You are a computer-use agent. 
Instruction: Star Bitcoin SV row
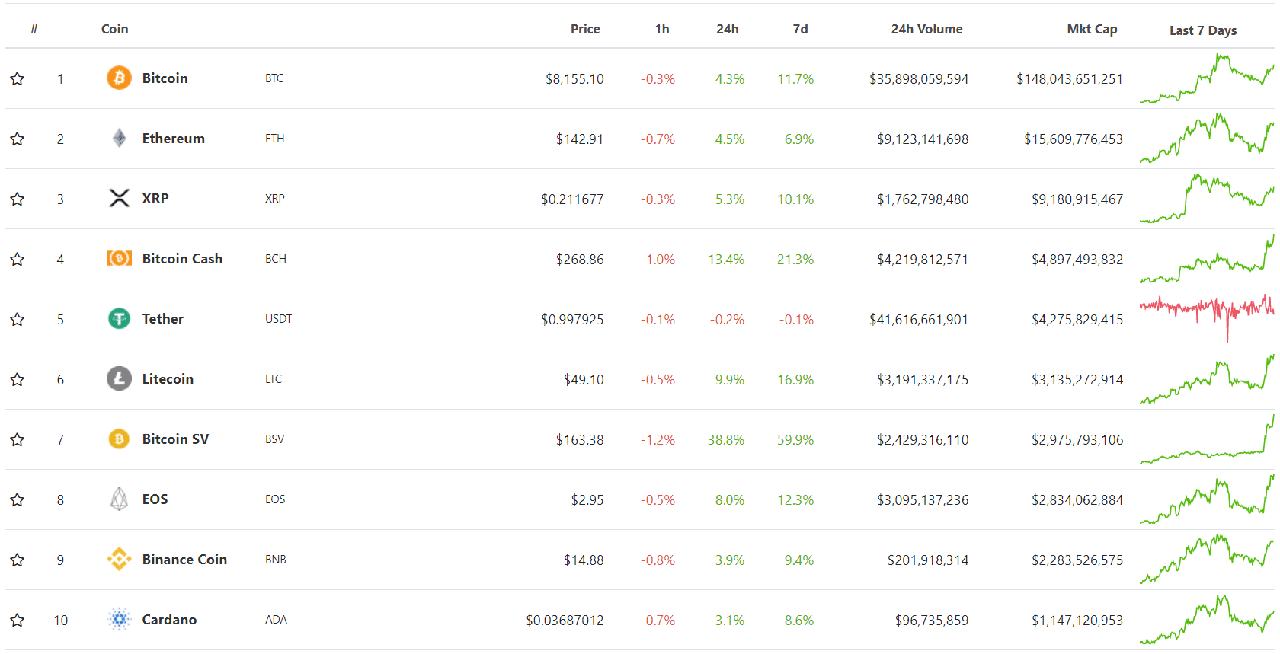coord(17,439)
